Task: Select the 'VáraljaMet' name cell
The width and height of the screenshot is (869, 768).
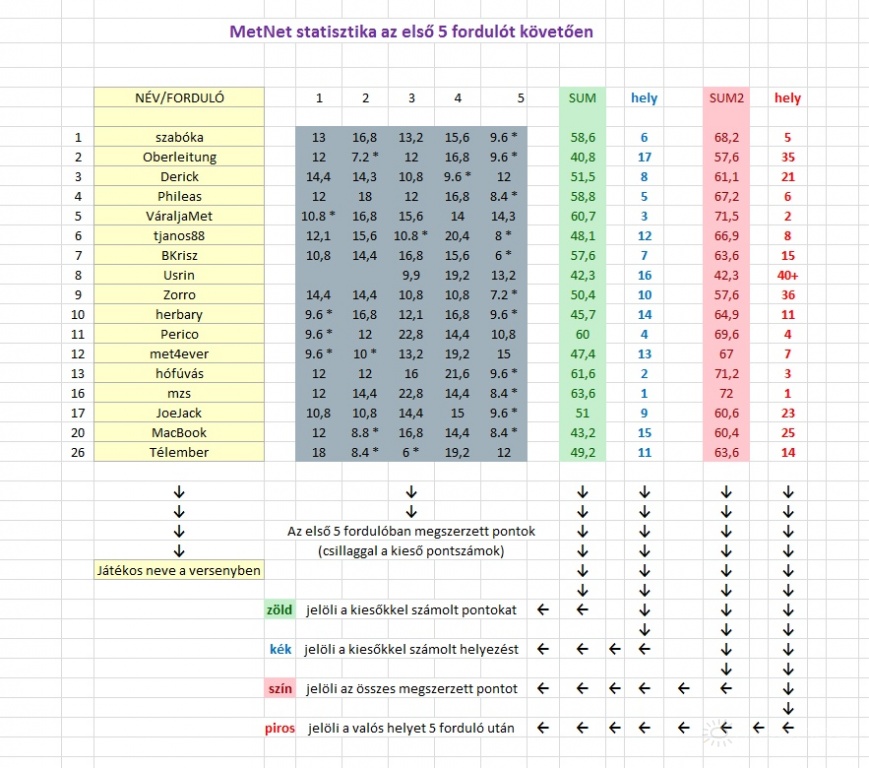Action: click(179, 216)
